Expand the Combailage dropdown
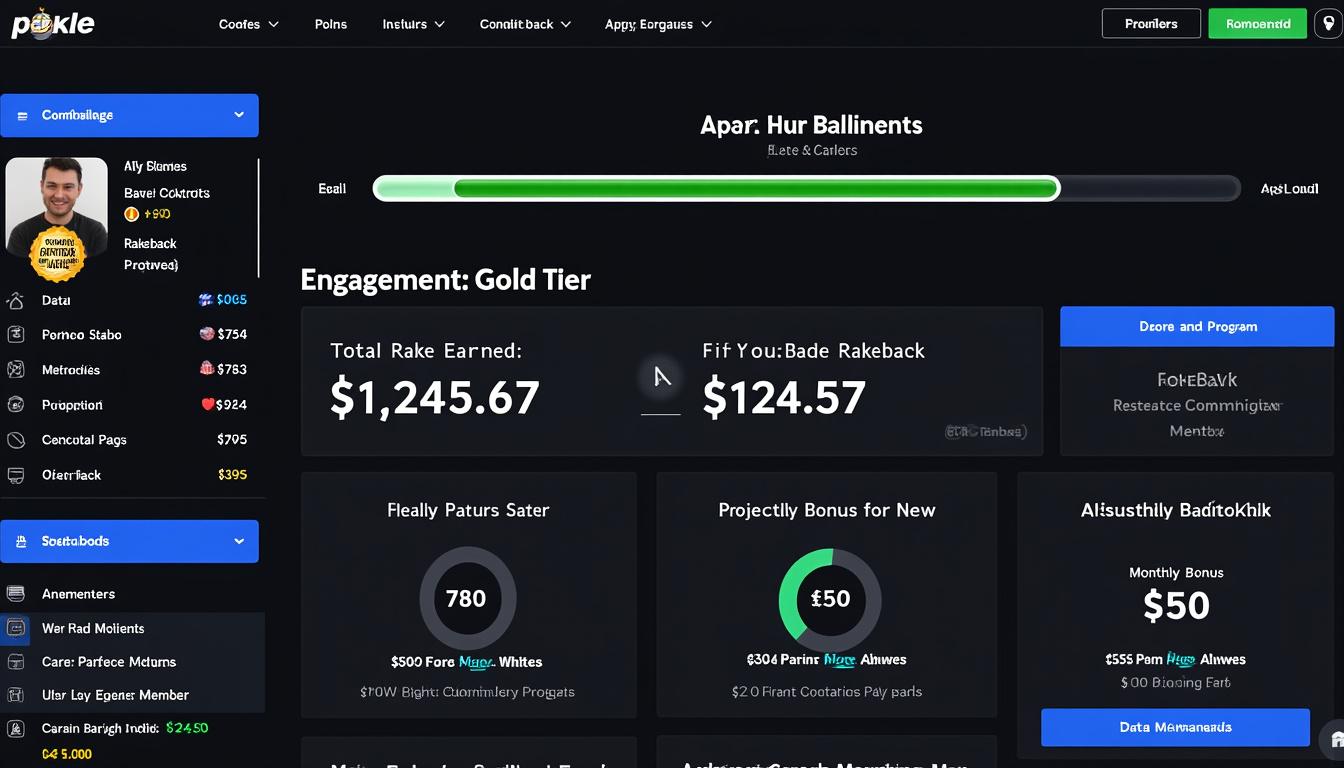Viewport: 1344px width, 768px height. click(238, 115)
